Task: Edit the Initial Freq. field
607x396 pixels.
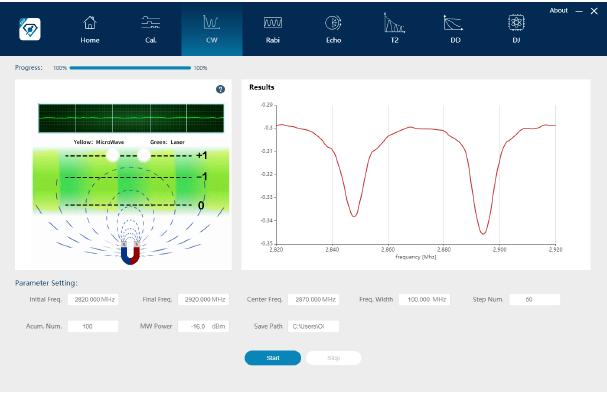Action: pos(93,299)
